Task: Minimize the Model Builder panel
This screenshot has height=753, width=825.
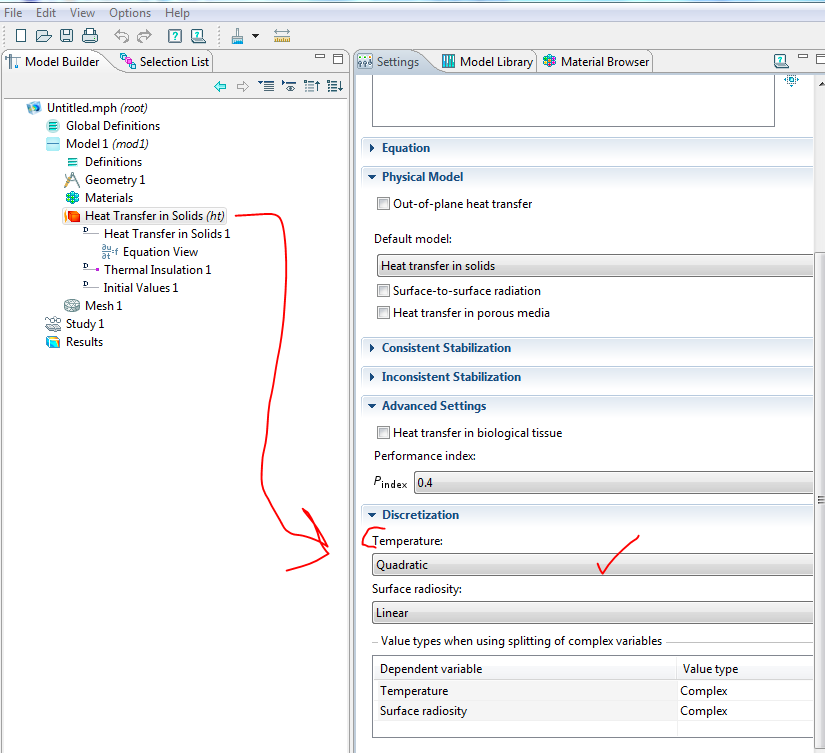Action: tap(320, 56)
